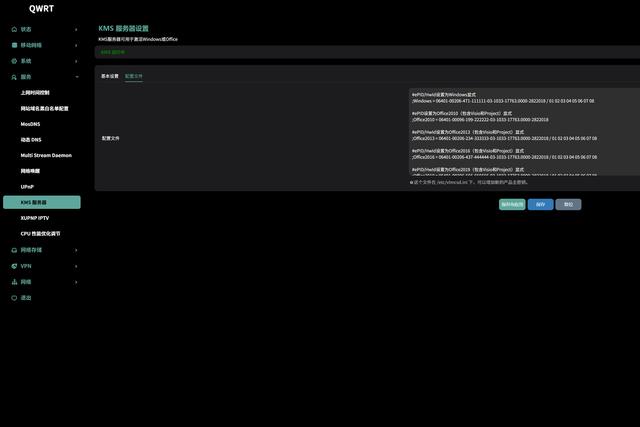Click inside the config file text area
Viewport: 640px width, 427px height.
click(x=524, y=132)
